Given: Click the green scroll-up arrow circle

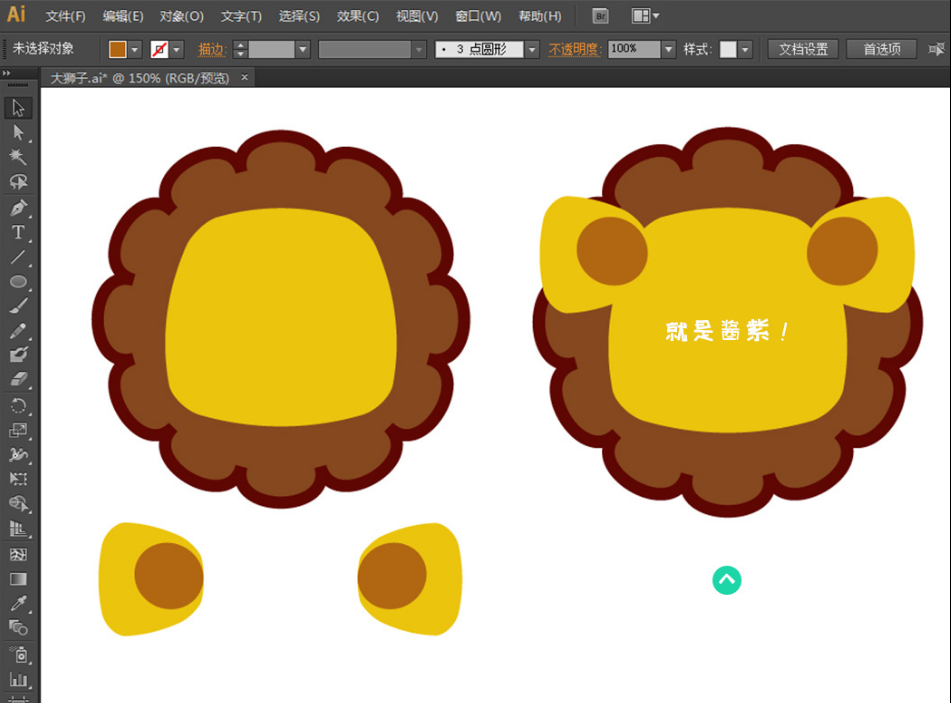Looking at the screenshot, I should [727, 579].
